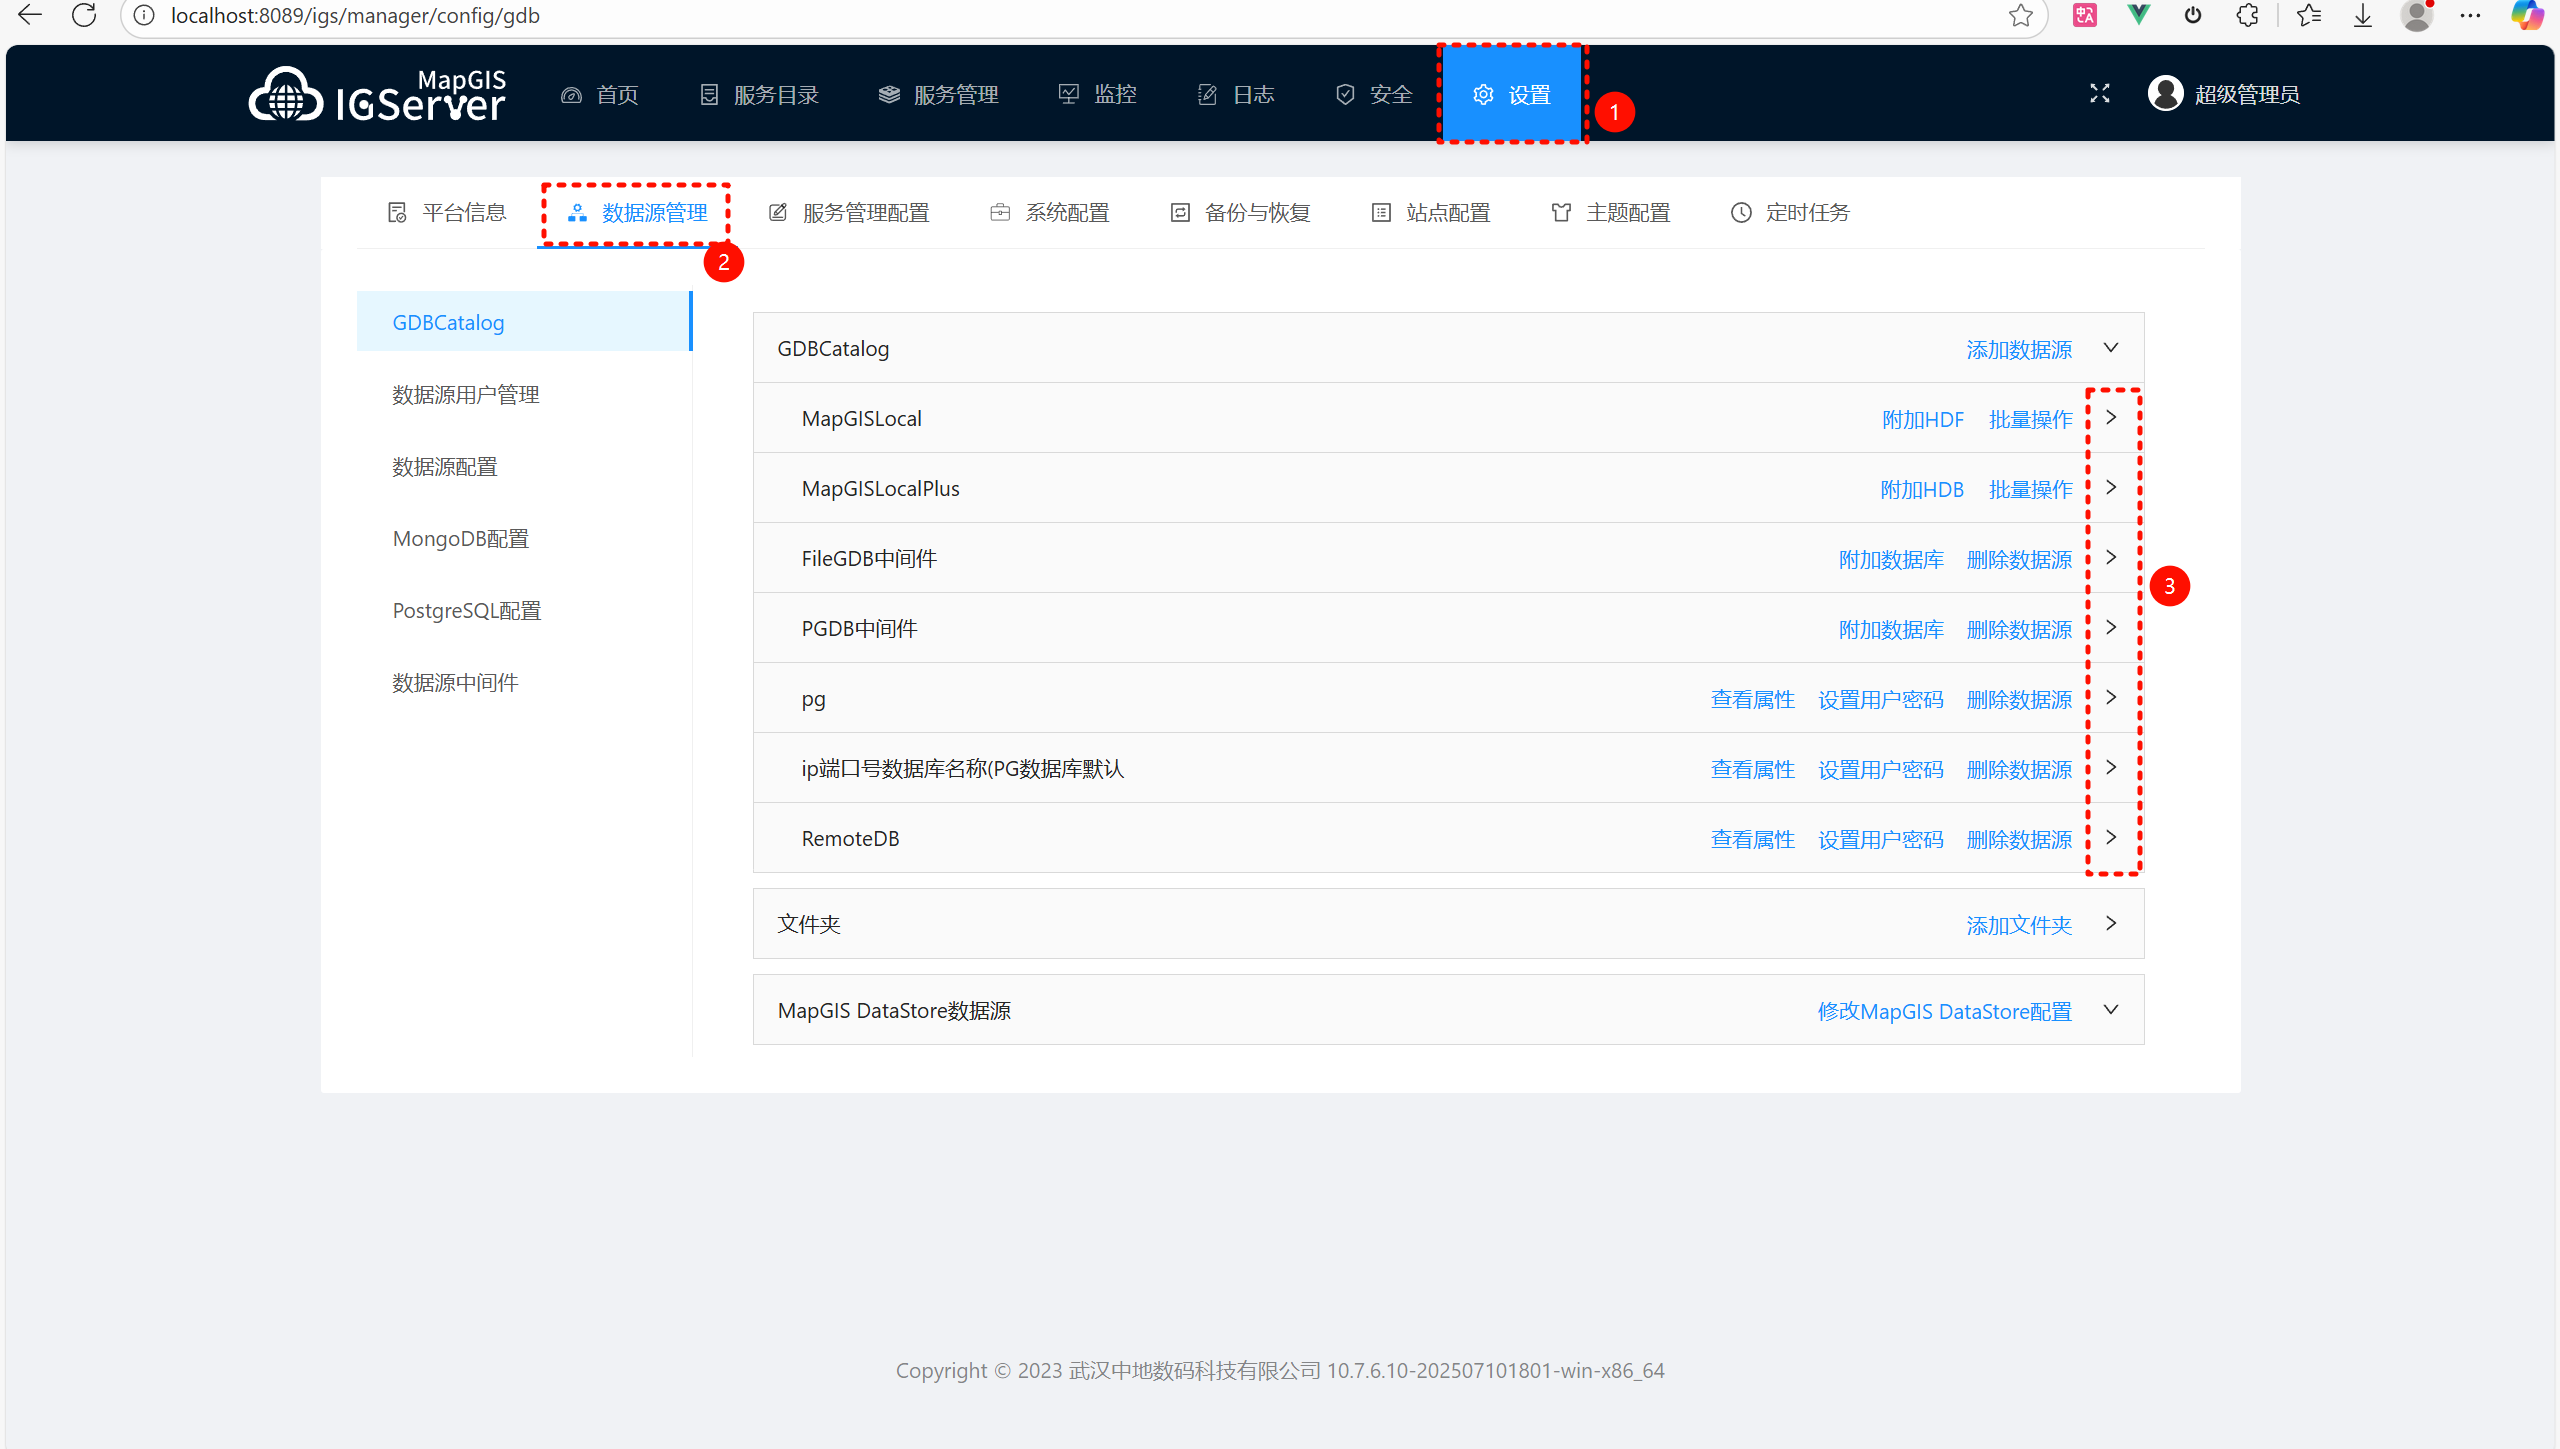Bookmark page with the star icon
The image size is (2560, 1449).
[2020, 16]
